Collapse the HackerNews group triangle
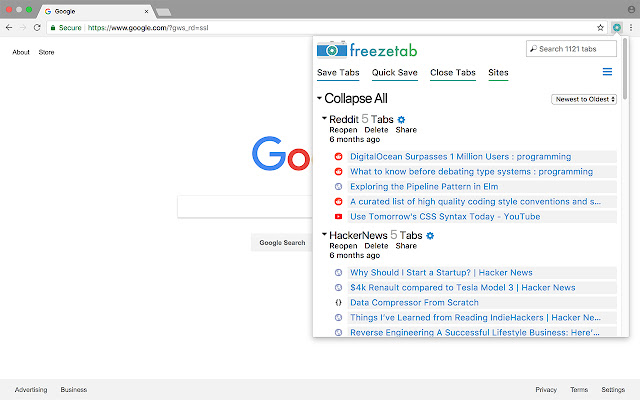The width and height of the screenshot is (640, 400). pos(324,234)
